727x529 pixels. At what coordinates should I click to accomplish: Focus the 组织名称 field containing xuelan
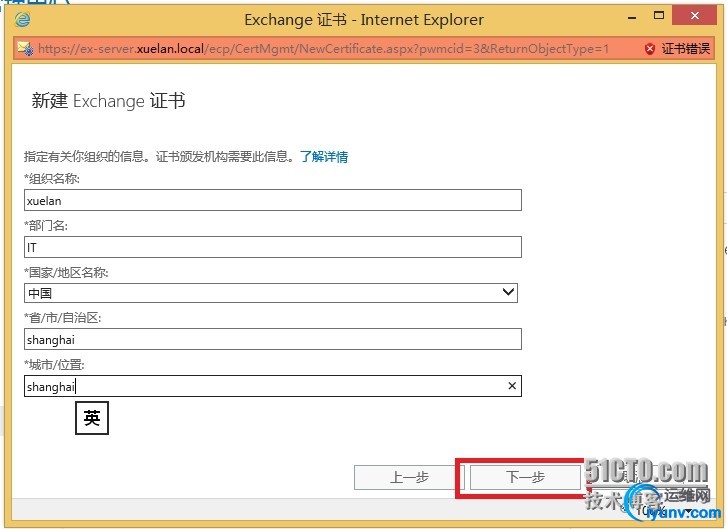(273, 200)
